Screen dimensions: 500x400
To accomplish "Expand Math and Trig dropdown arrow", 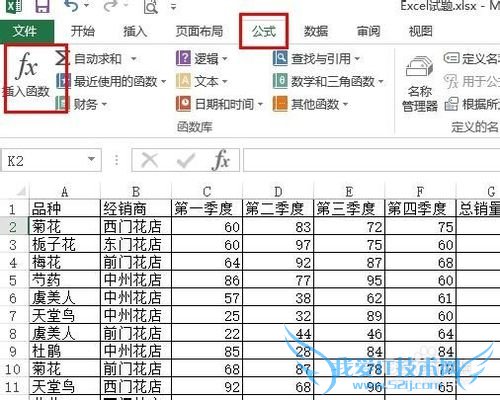I will point(381,81).
